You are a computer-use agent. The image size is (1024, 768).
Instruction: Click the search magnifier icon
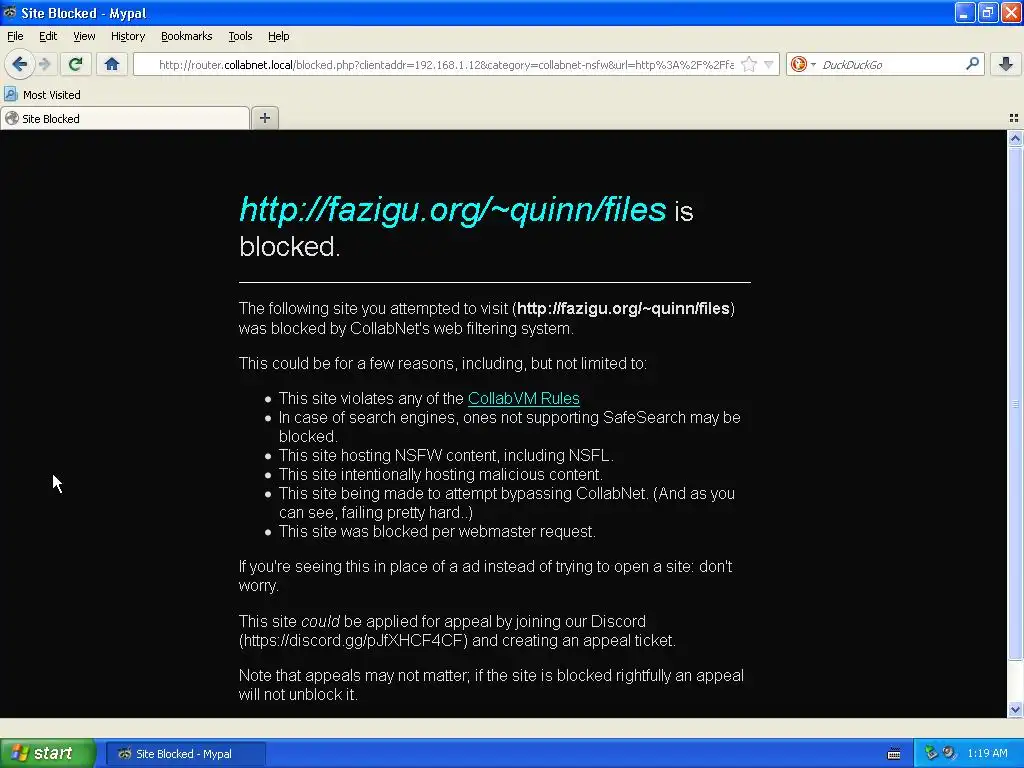click(972, 64)
